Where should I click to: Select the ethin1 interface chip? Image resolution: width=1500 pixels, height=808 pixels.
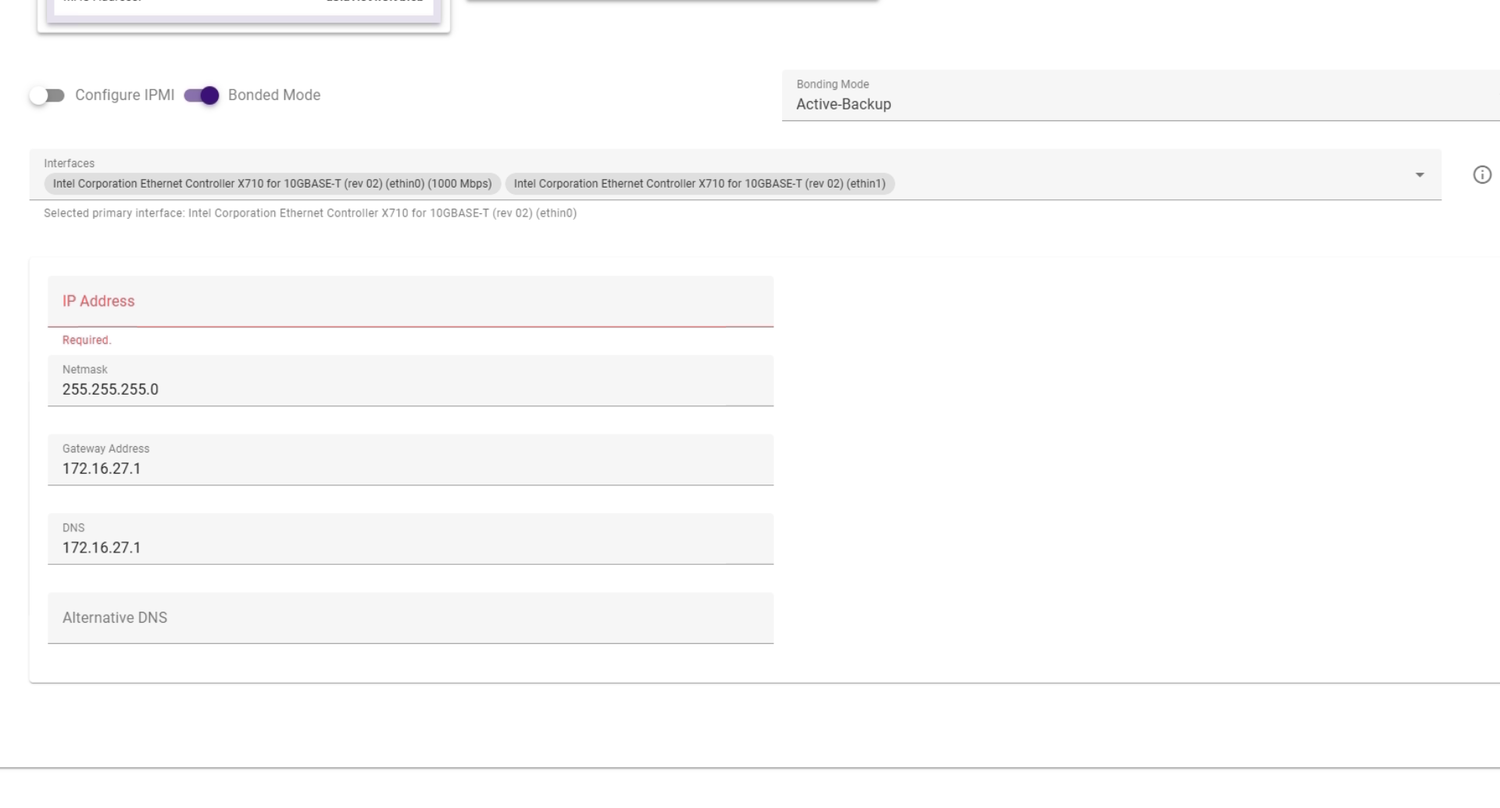pos(699,183)
